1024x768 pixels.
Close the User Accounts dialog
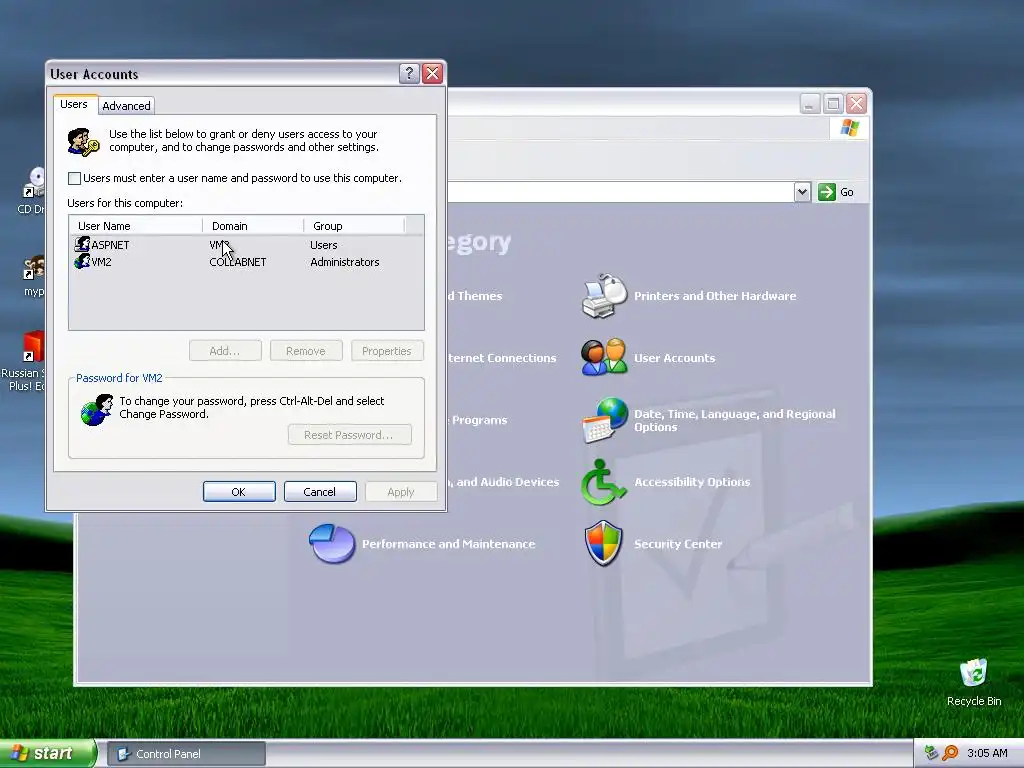tap(432, 73)
